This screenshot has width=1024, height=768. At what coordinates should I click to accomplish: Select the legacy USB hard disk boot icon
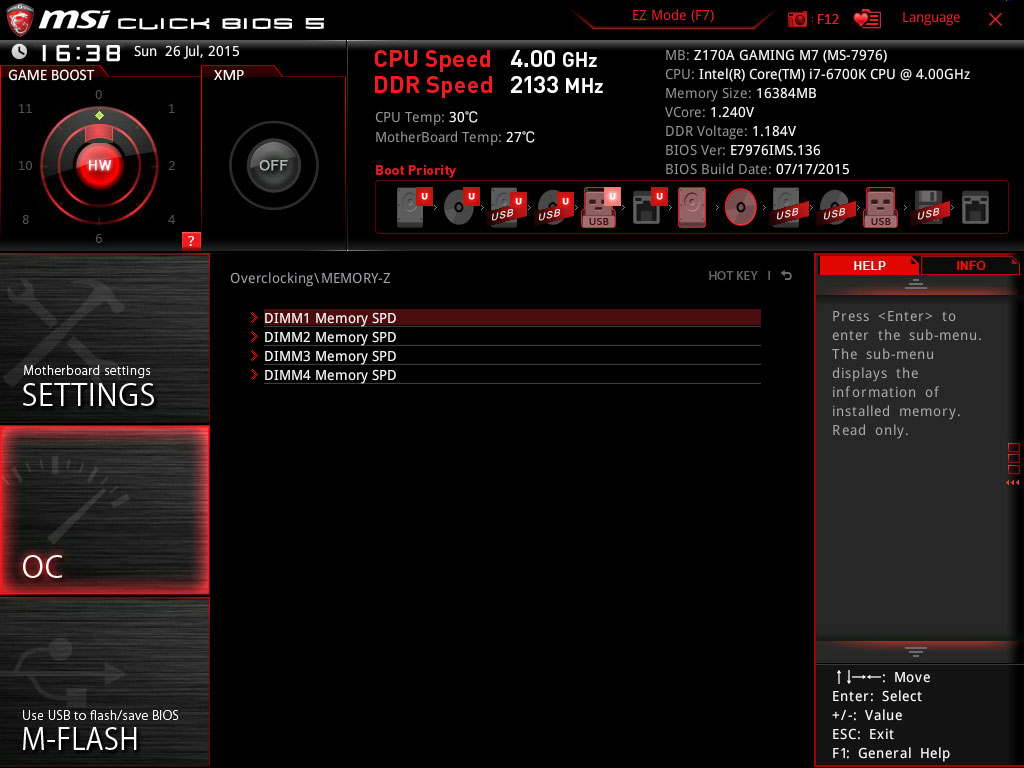(788, 207)
